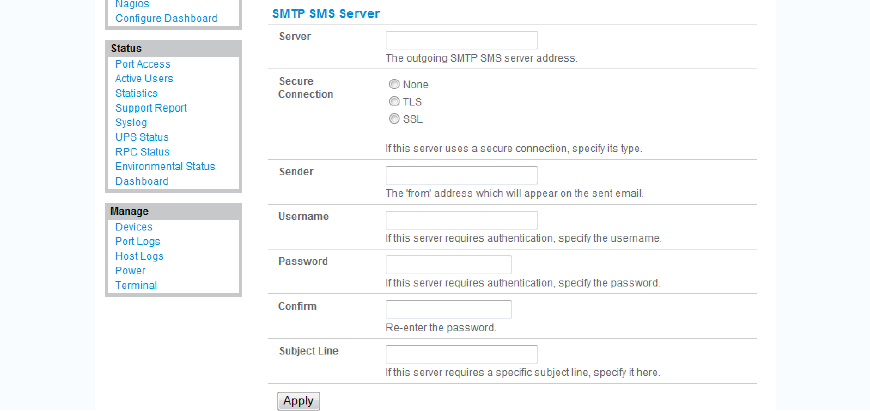Click the Subject Line text box

coord(461,355)
